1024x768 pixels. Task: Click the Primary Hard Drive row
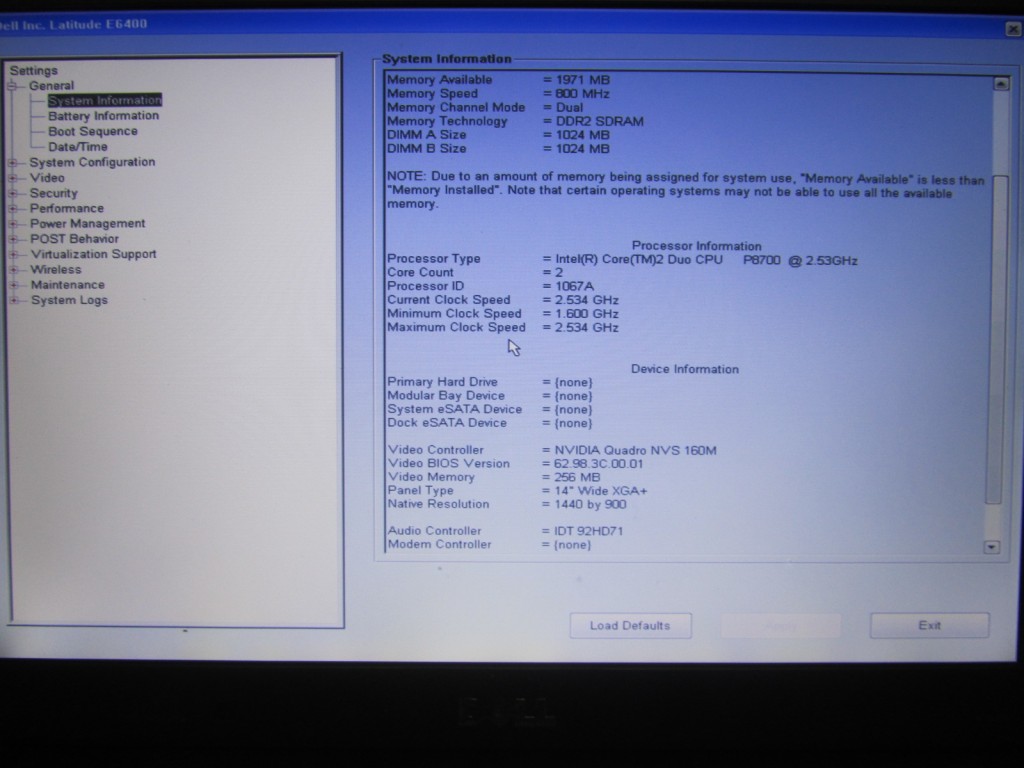(x=490, y=382)
